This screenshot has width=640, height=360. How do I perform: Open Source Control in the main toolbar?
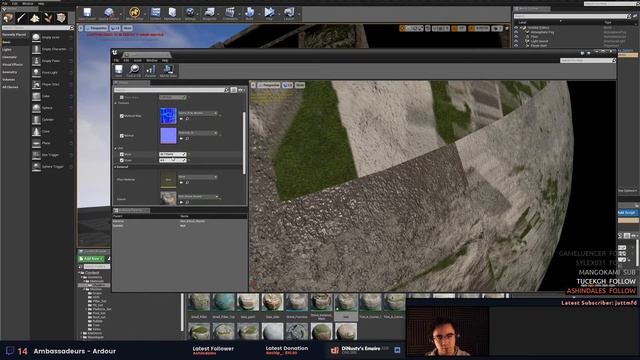pyautogui.click(x=109, y=13)
